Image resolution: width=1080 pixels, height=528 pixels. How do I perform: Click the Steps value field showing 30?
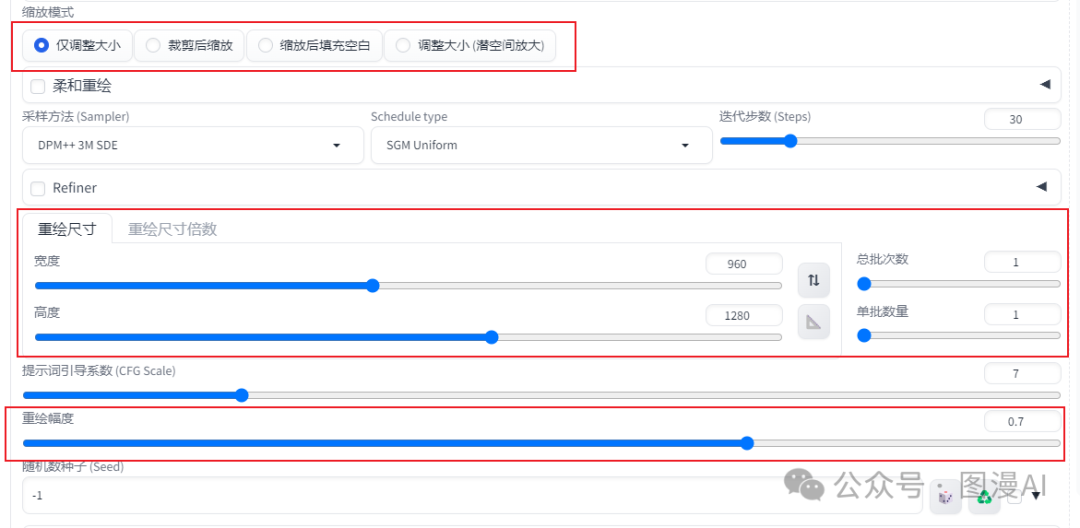(1023, 119)
